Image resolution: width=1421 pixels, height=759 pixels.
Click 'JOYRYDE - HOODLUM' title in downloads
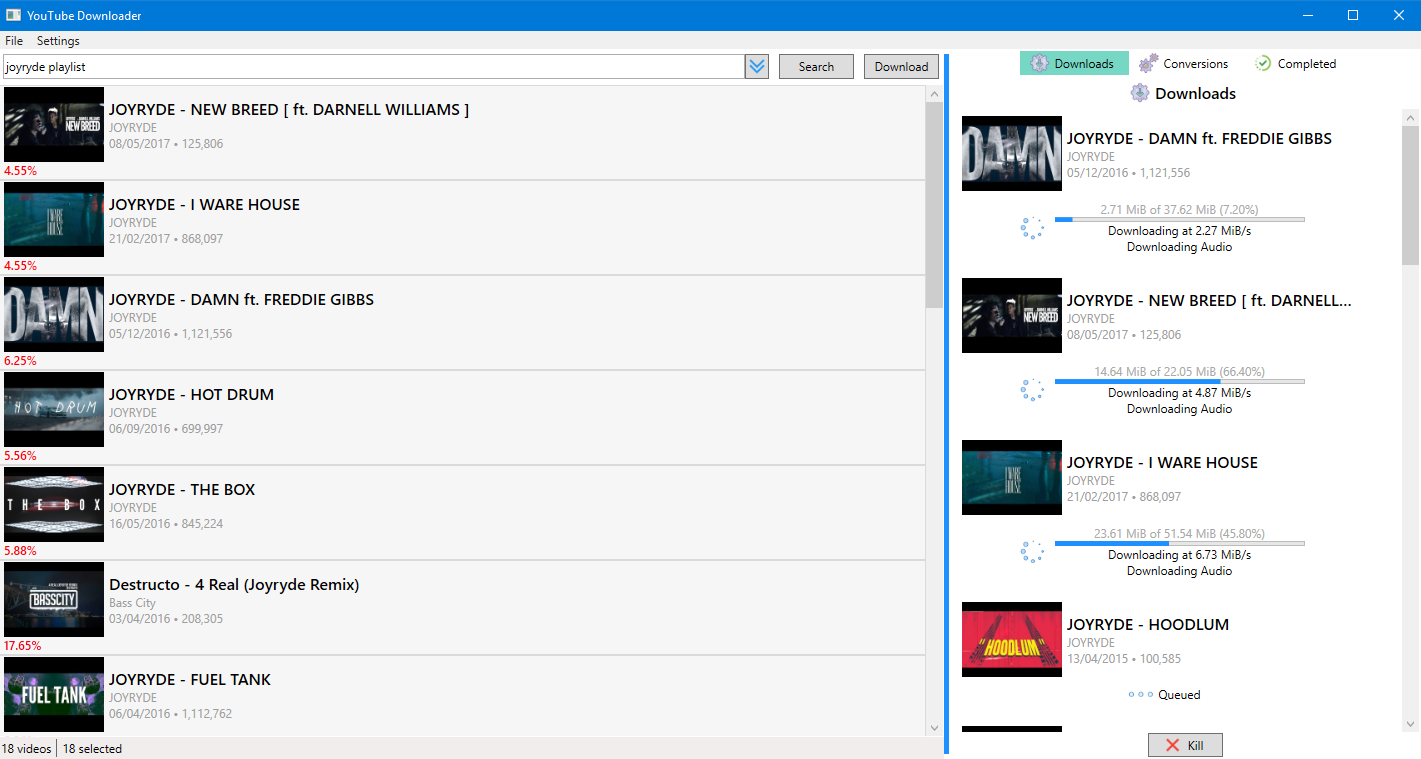[x=1148, y=624]
